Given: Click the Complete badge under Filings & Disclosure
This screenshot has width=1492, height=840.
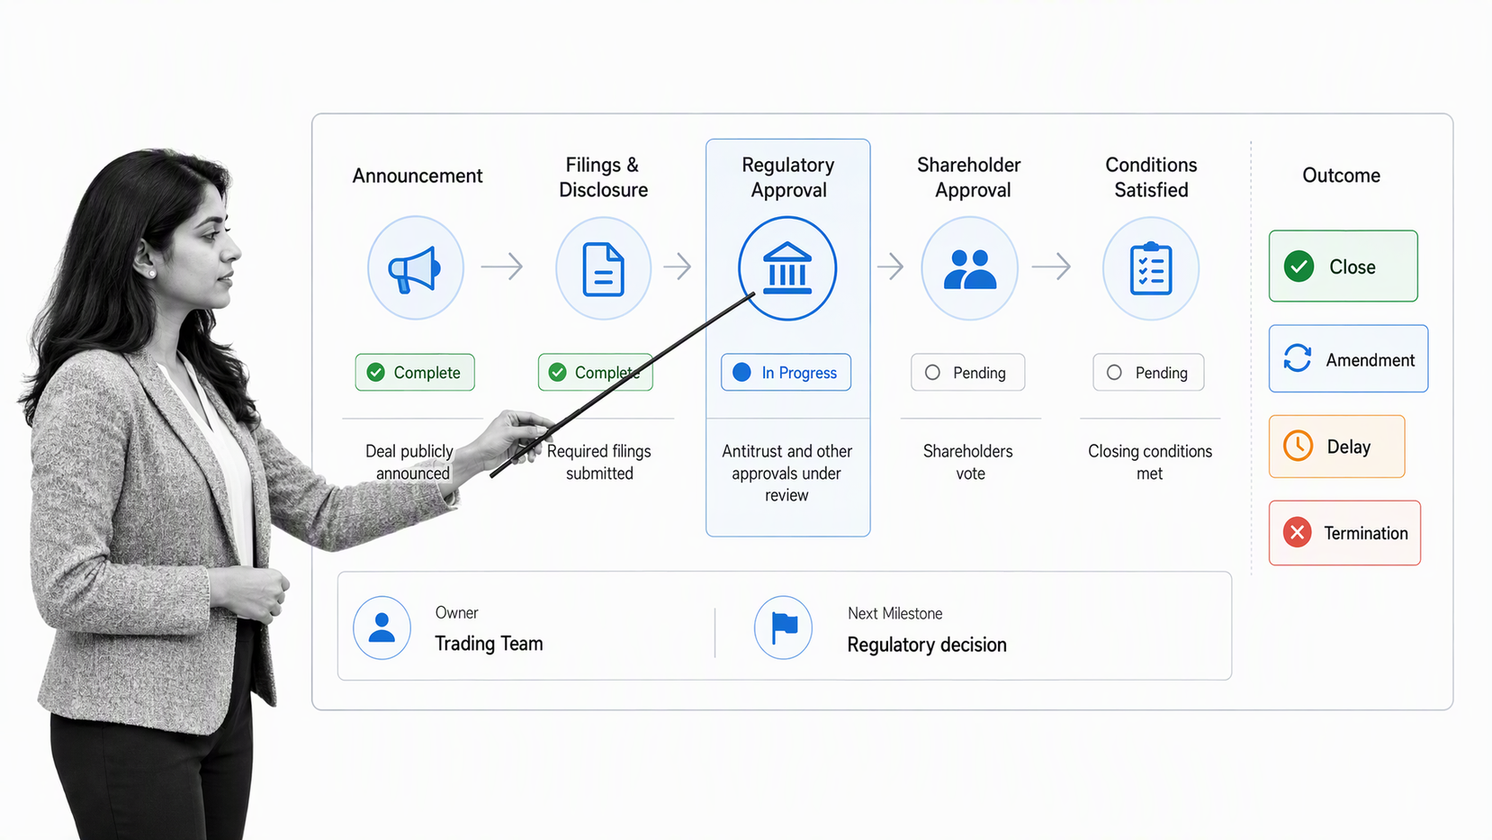Looking at the screenshot, I should tap(596, 372).
